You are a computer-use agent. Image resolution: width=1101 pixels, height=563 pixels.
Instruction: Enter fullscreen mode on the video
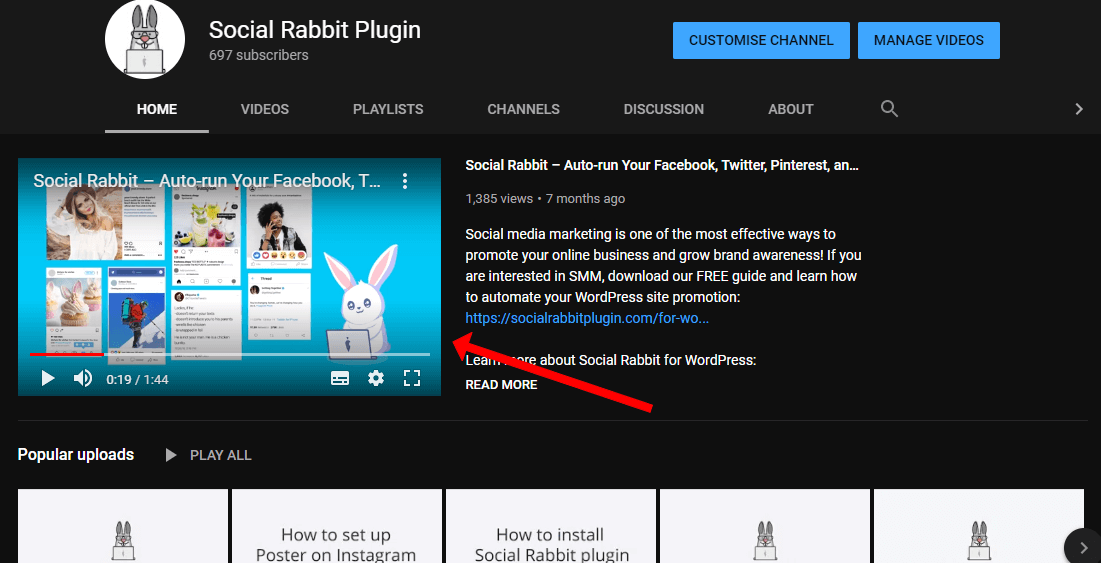pyautogui.click(x=412, y=379)
